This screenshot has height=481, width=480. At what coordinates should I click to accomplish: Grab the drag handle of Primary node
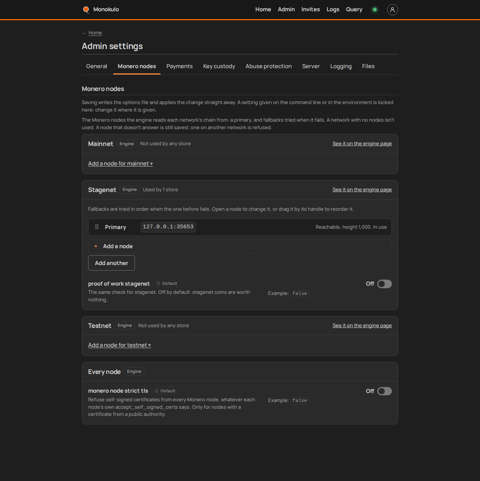pyautogui.click(x=97, y=227)
